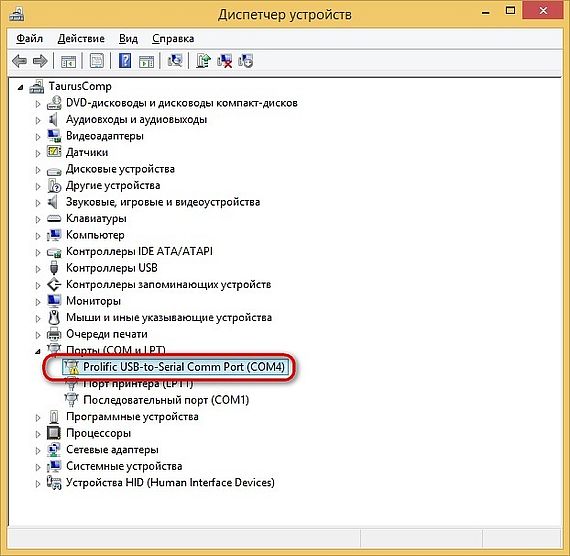Open the Файл menu
Viewport: 570px width, 556px height.
point(29,39)
